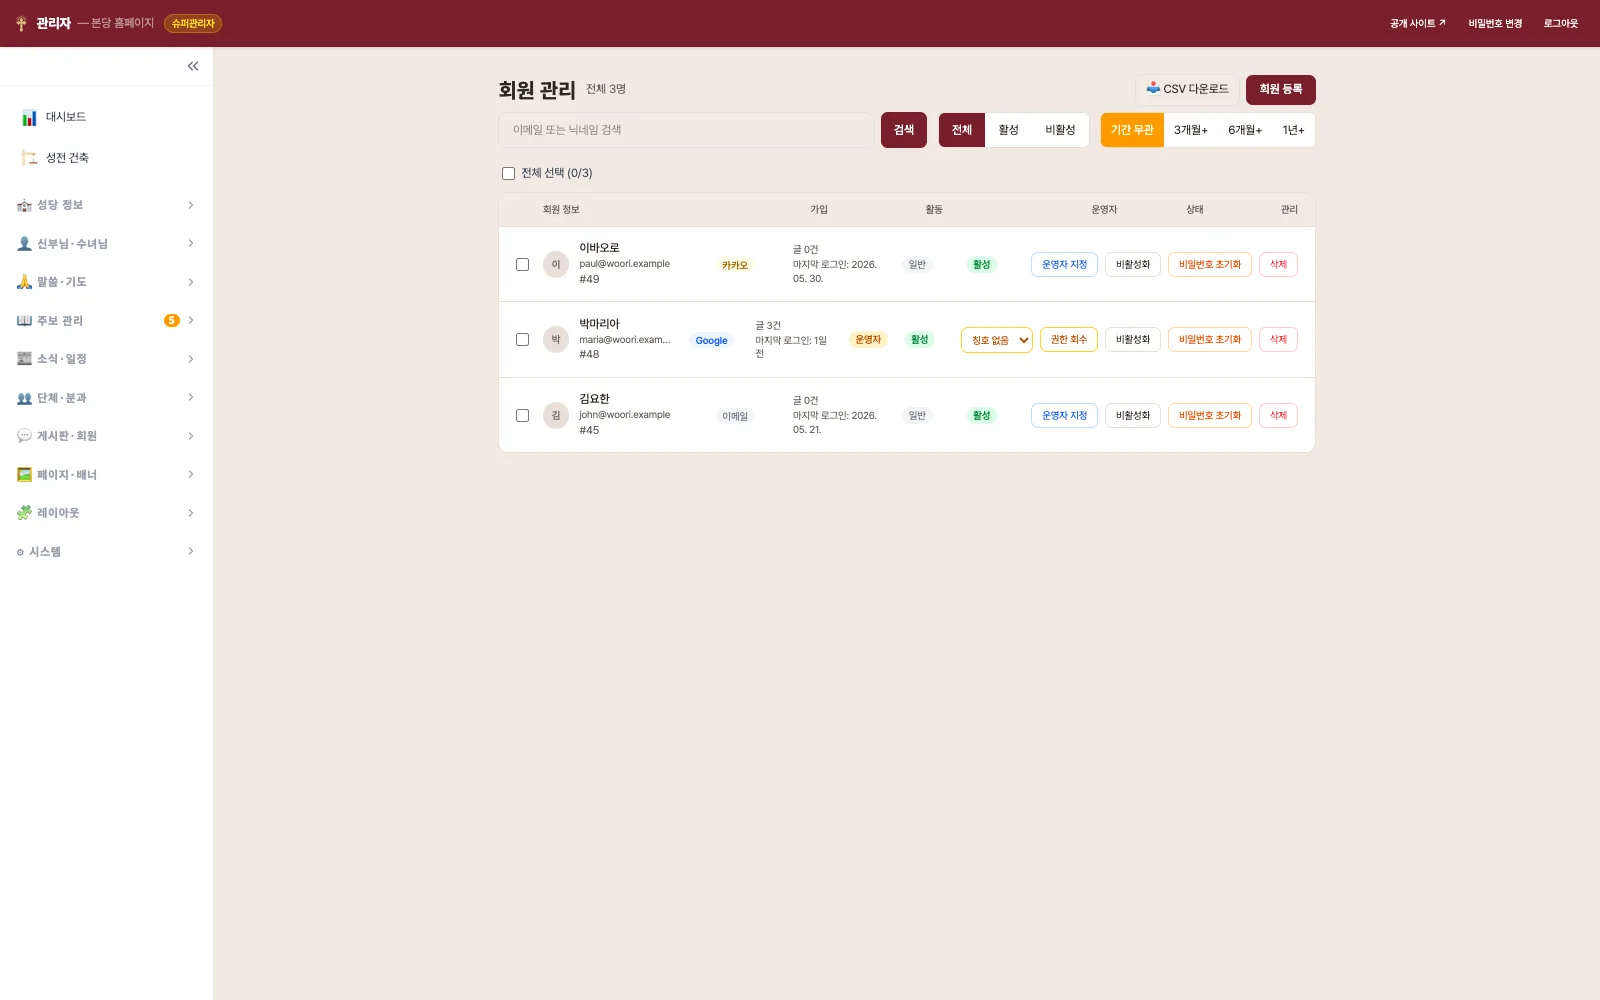The image size is (1600, 1000).
Task: Click the 회원 등록 button
Action: [1281, 89]
